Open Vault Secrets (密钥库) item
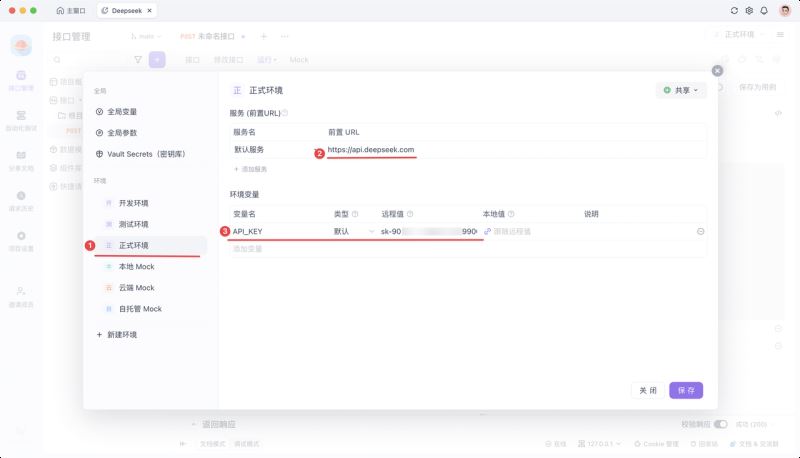Viewport: 800px width, 458px height. [x=141, y=154]
